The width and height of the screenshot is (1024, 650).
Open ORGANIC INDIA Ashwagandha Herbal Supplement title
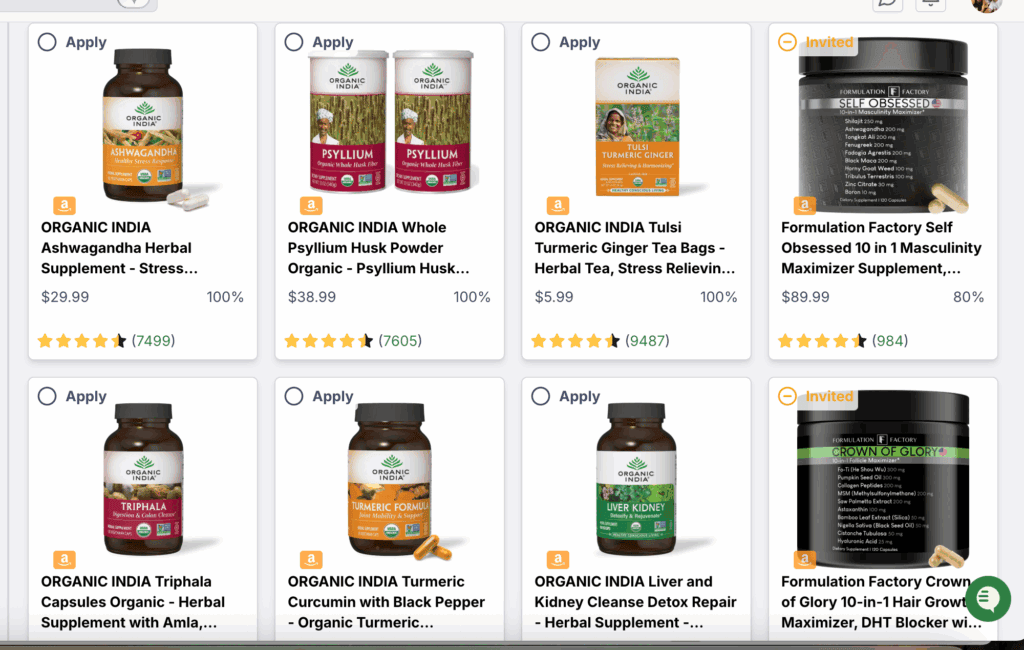(x=120, y=248)
